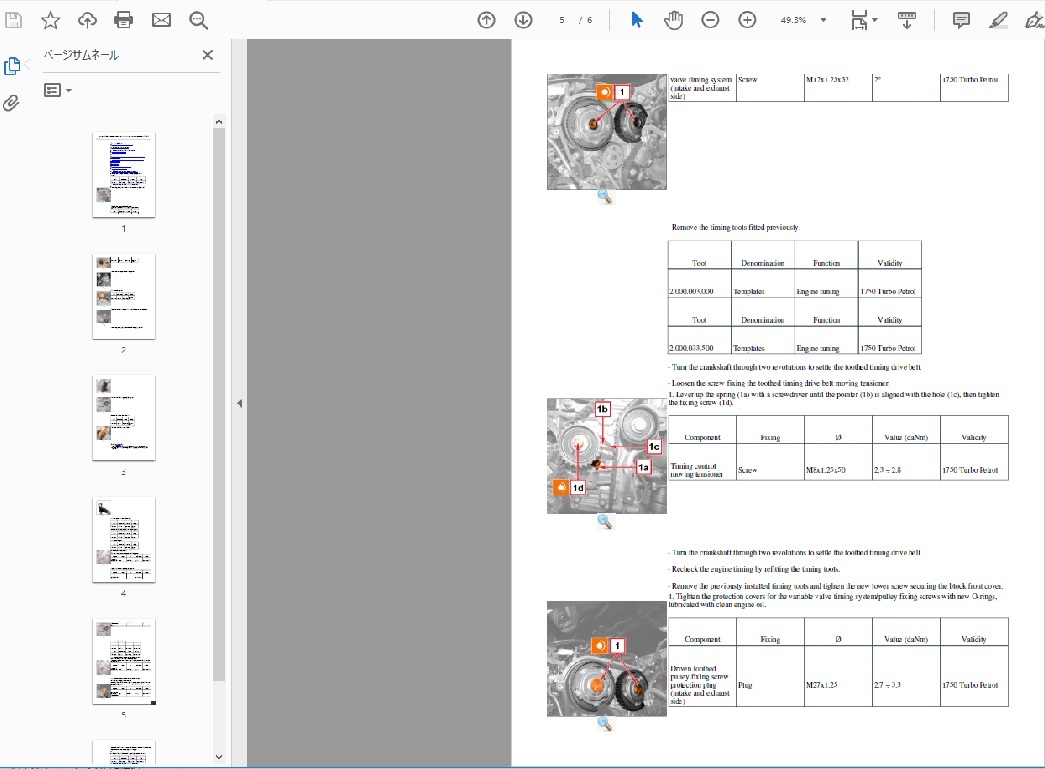Zoom in with the plus button
Screen dimensions: 1045x769
click(747, 20)
